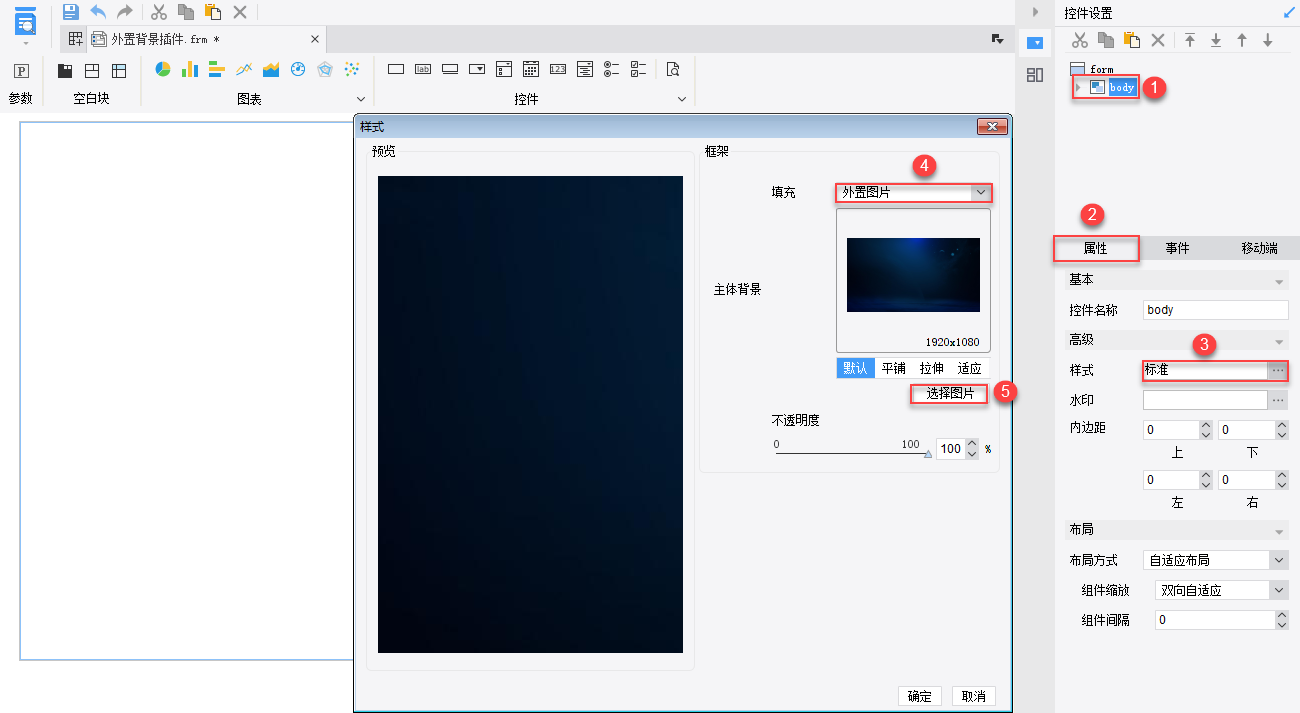Select 默认 image layout option
The image size is (1300, 713).
[855, 368]
